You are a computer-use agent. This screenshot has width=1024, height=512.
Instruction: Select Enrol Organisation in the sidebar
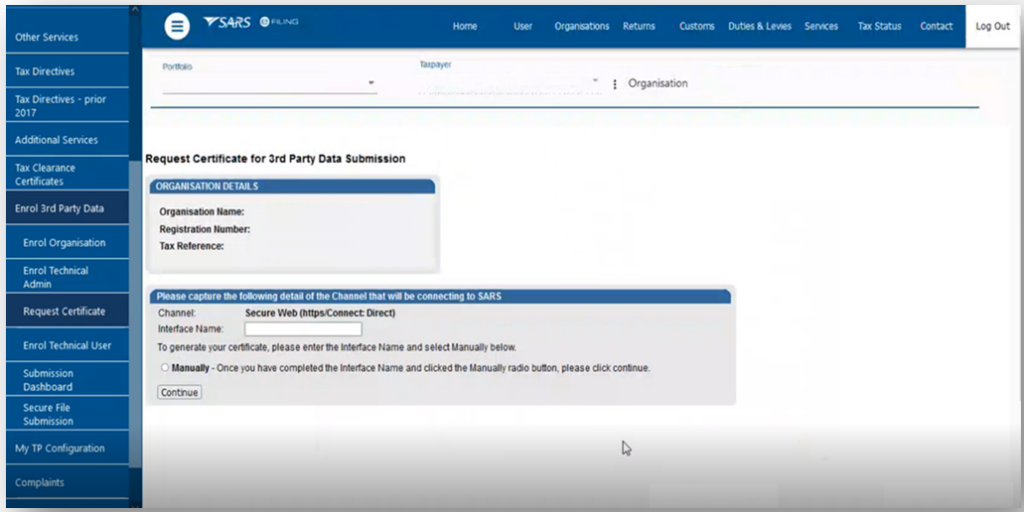(x=67, y=242)
